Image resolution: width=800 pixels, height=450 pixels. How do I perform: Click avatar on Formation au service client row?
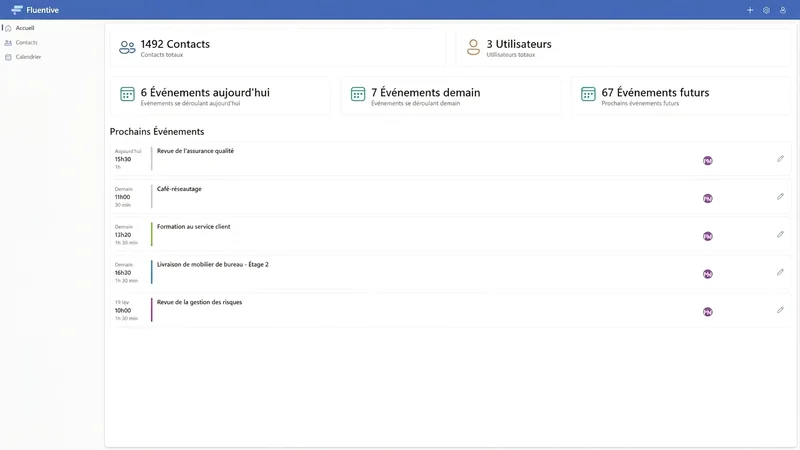708,236
